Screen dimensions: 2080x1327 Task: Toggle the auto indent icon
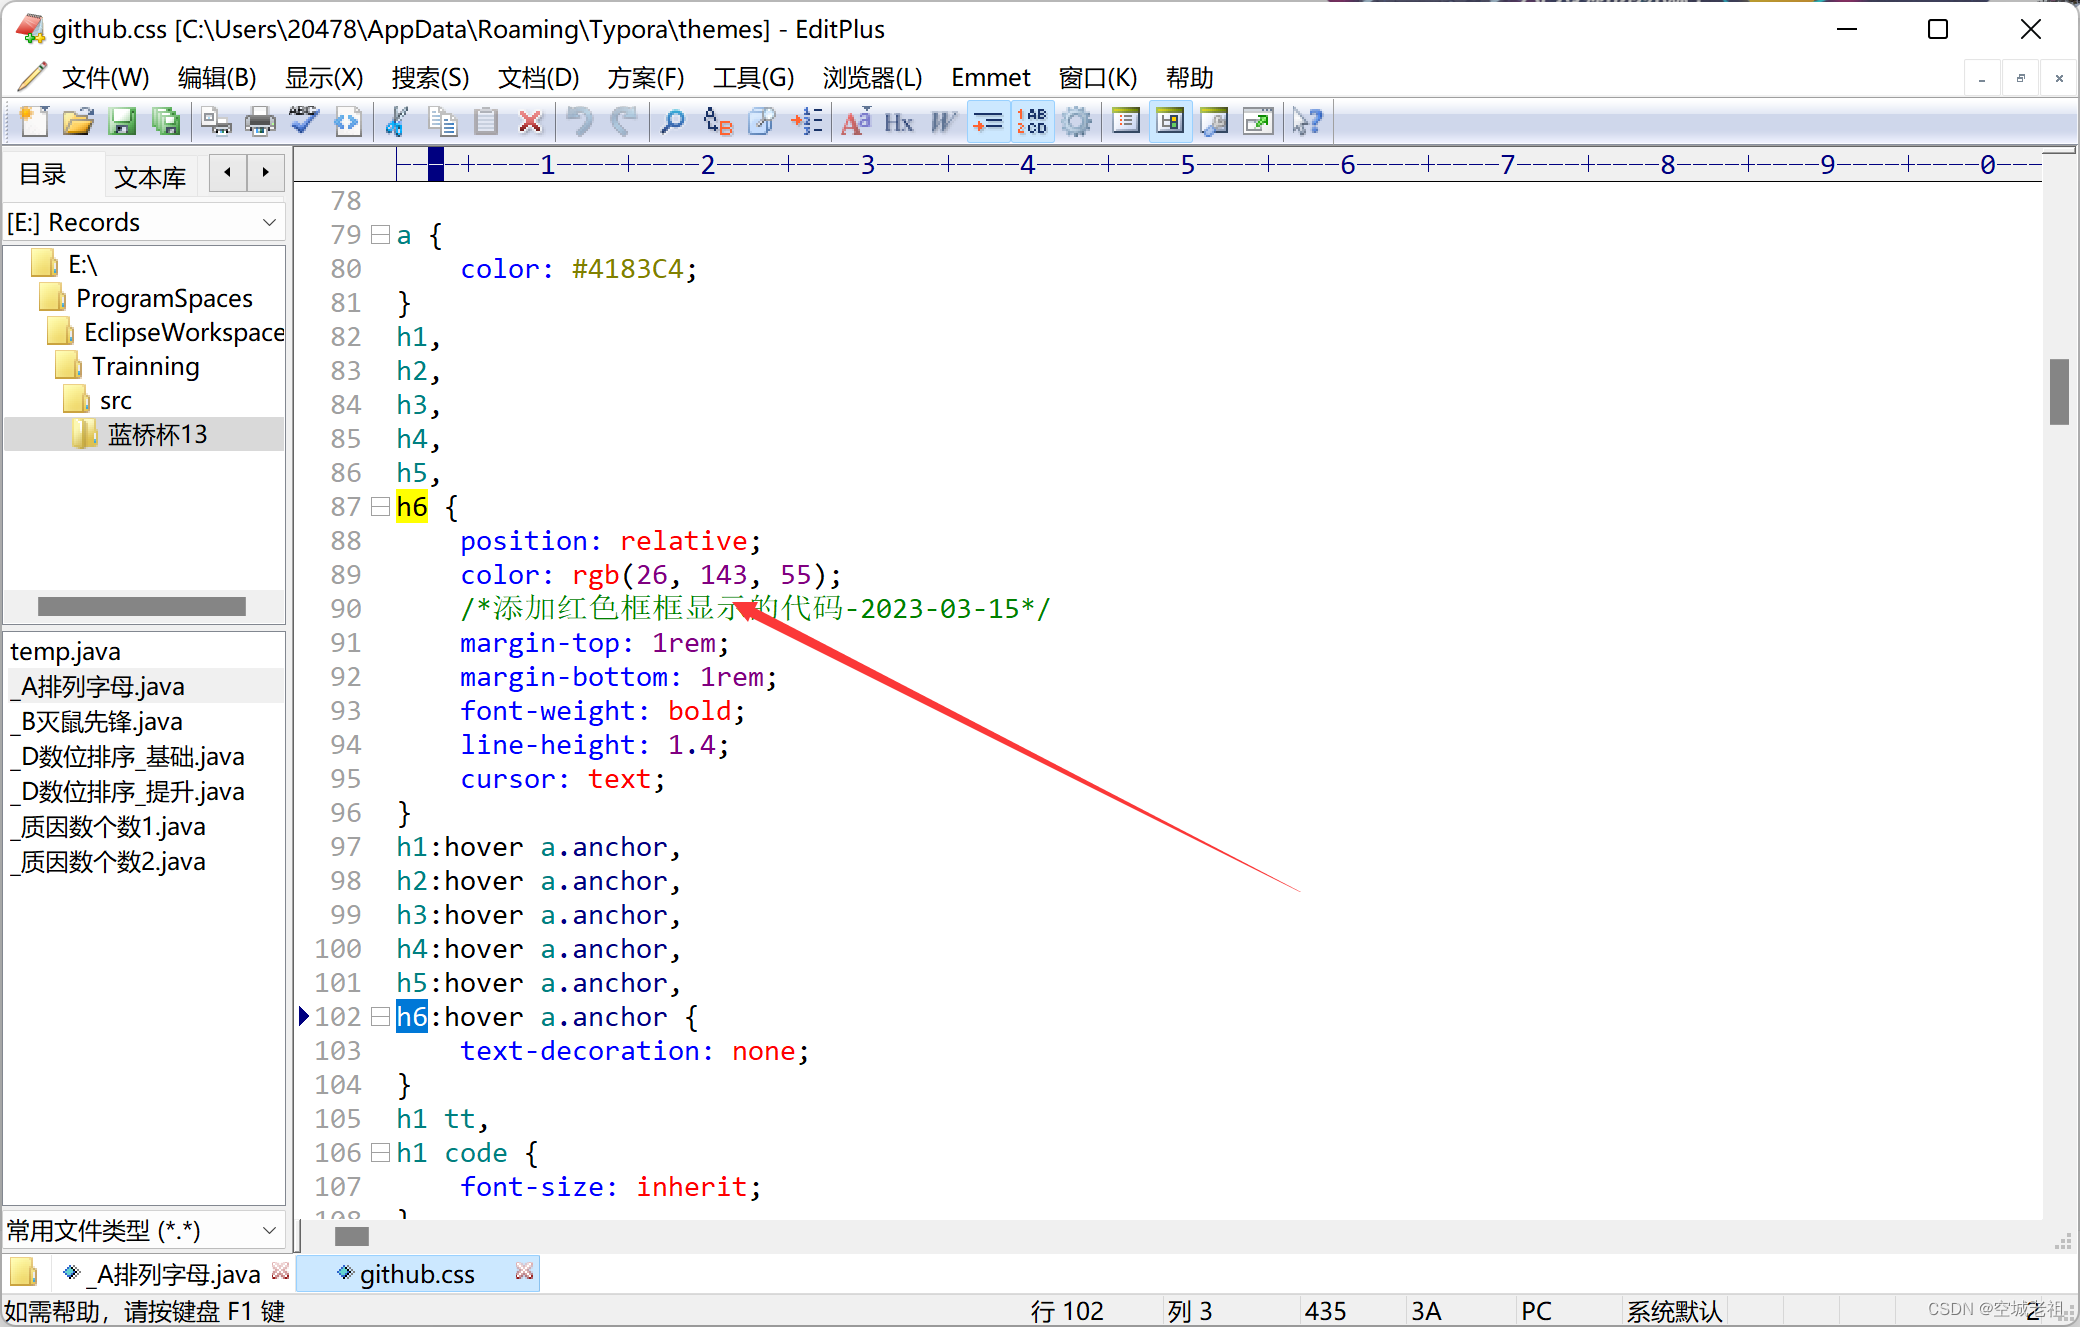click(x=987, y=122)
